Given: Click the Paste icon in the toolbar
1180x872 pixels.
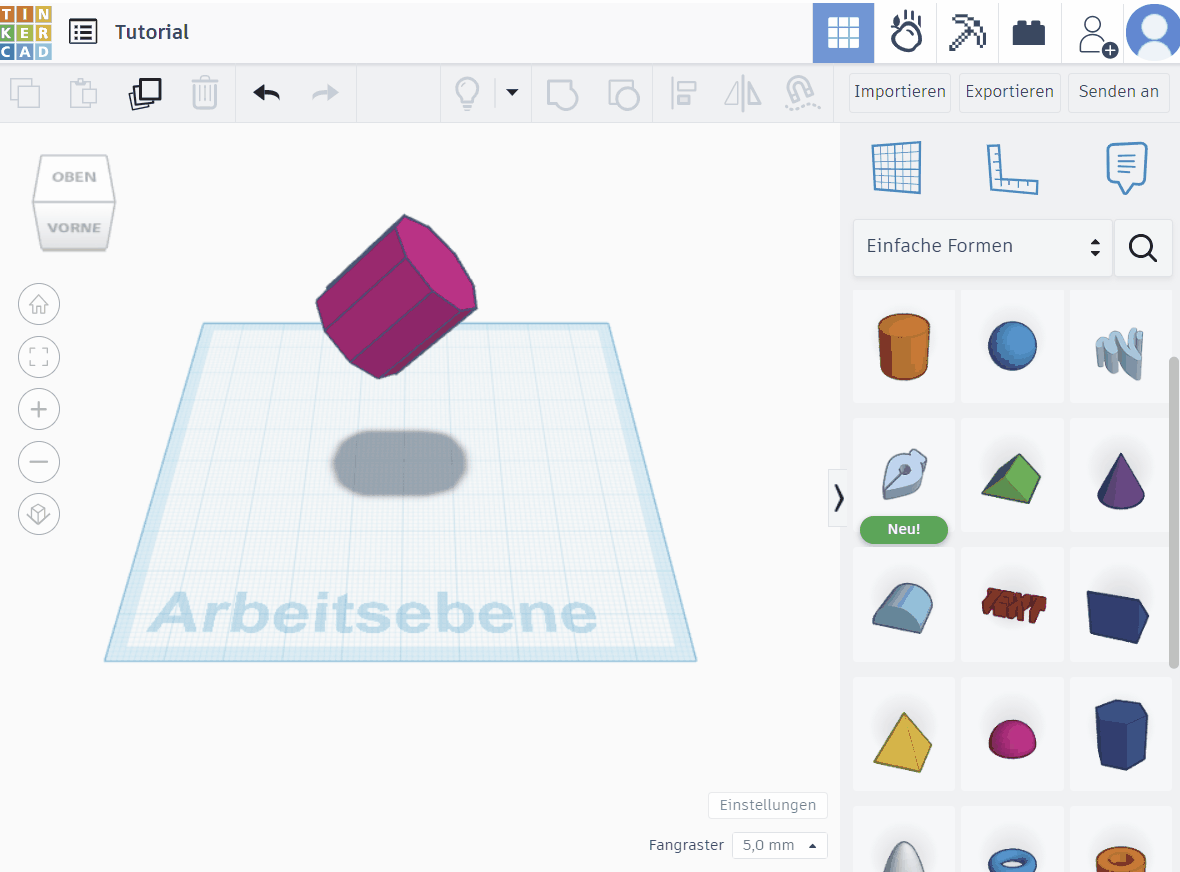Looking at the screenshot, I should point(84,93).
